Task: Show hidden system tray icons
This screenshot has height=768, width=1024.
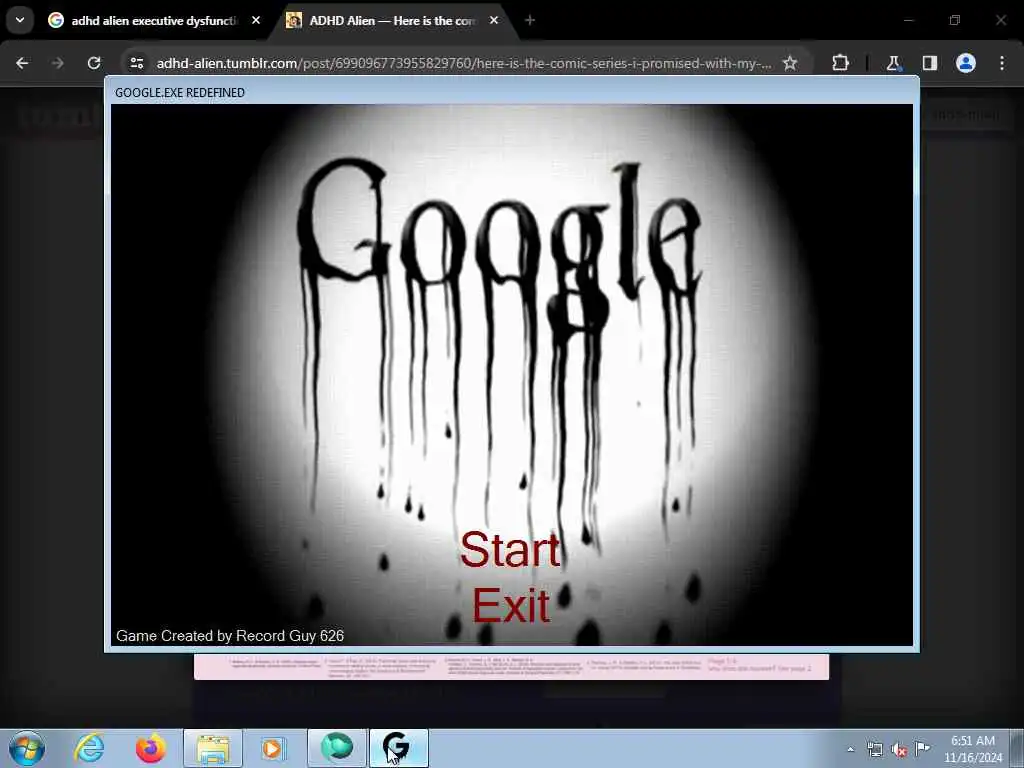Action: pos(850,749)
